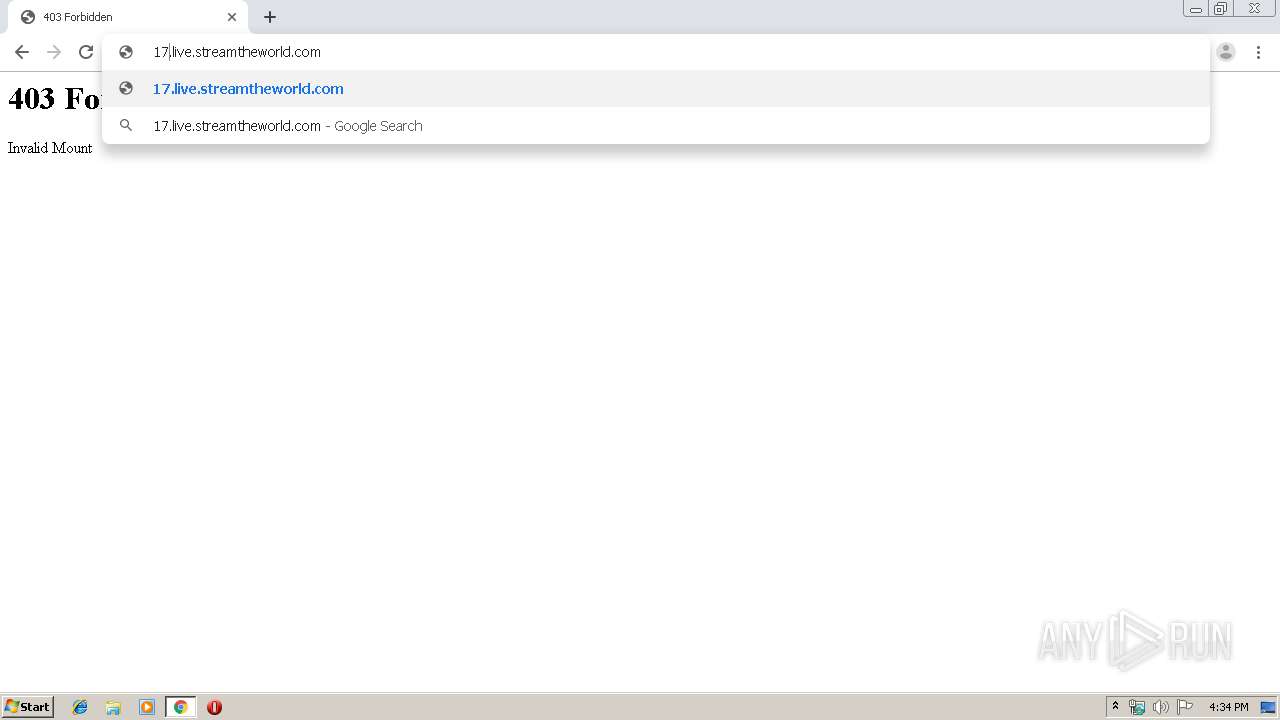Go forward with the forward arrow

pos(54,52)
